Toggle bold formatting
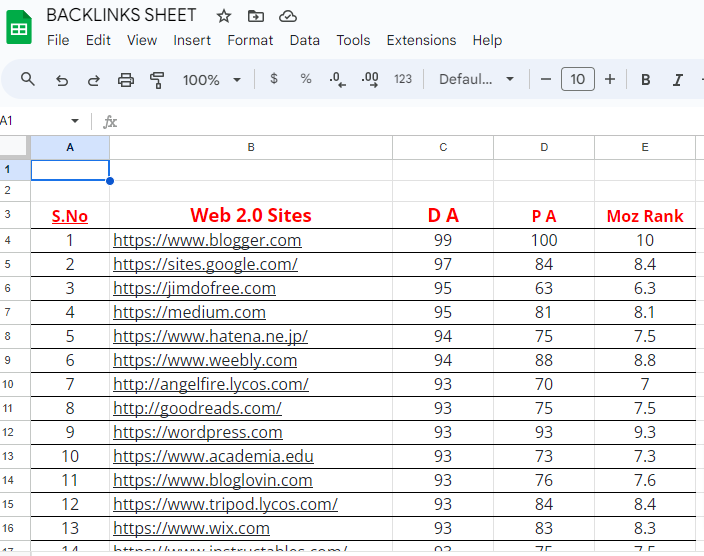Screen dimensions: 704x556 pos(646,80)
